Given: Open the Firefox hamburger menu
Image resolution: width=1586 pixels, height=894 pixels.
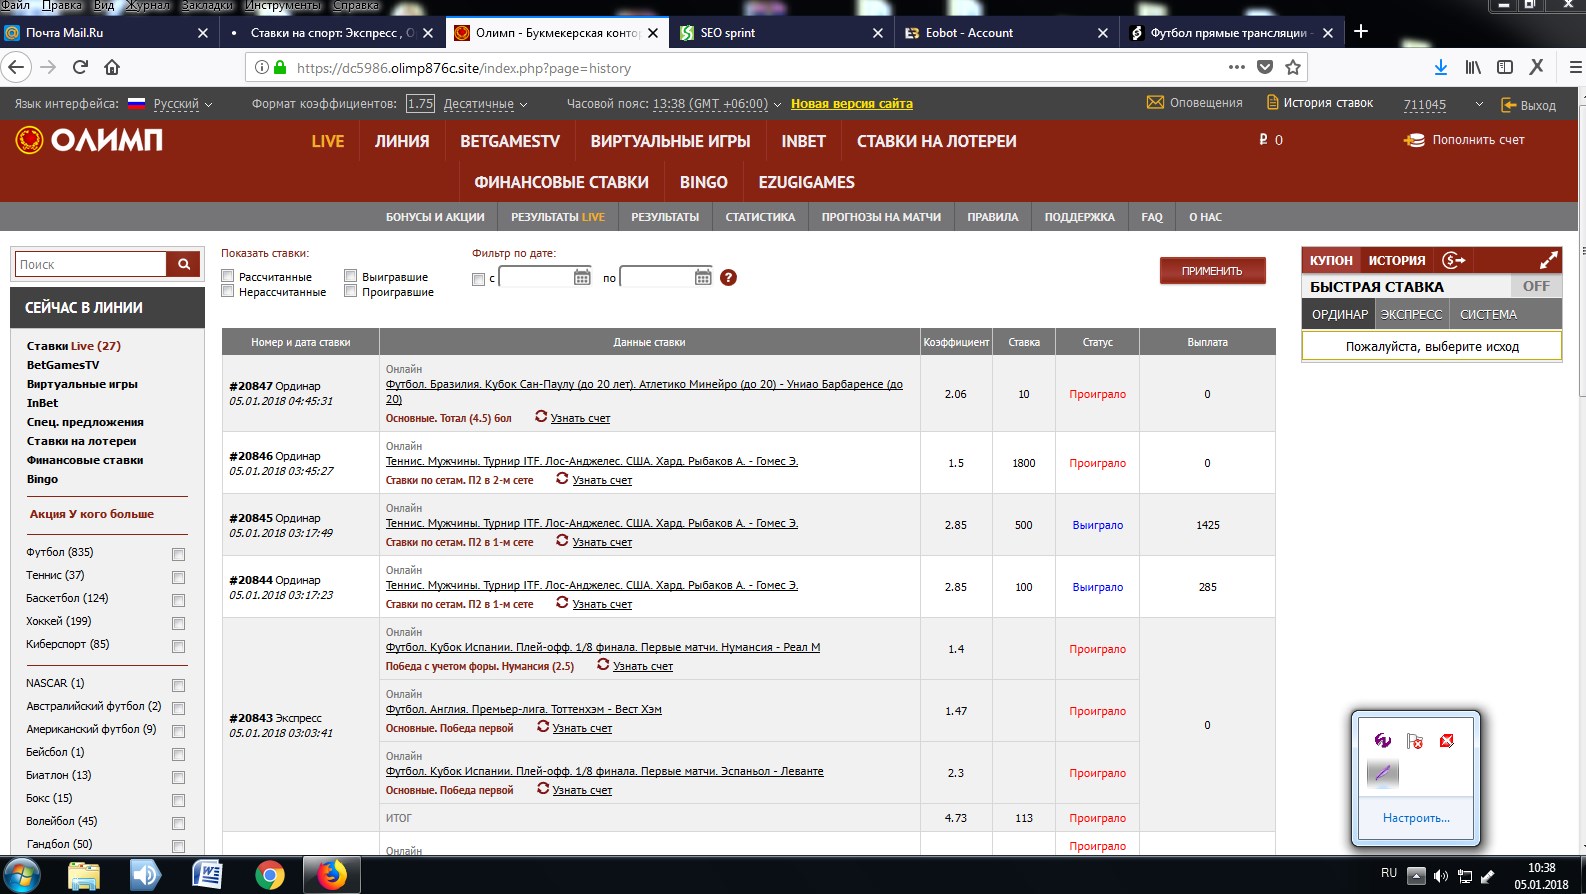Looking at the screenshot, I should click(1575, 67).
